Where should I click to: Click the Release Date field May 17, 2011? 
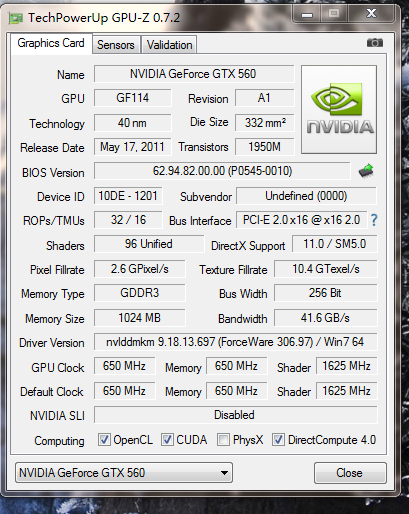(x=133, y=147)
